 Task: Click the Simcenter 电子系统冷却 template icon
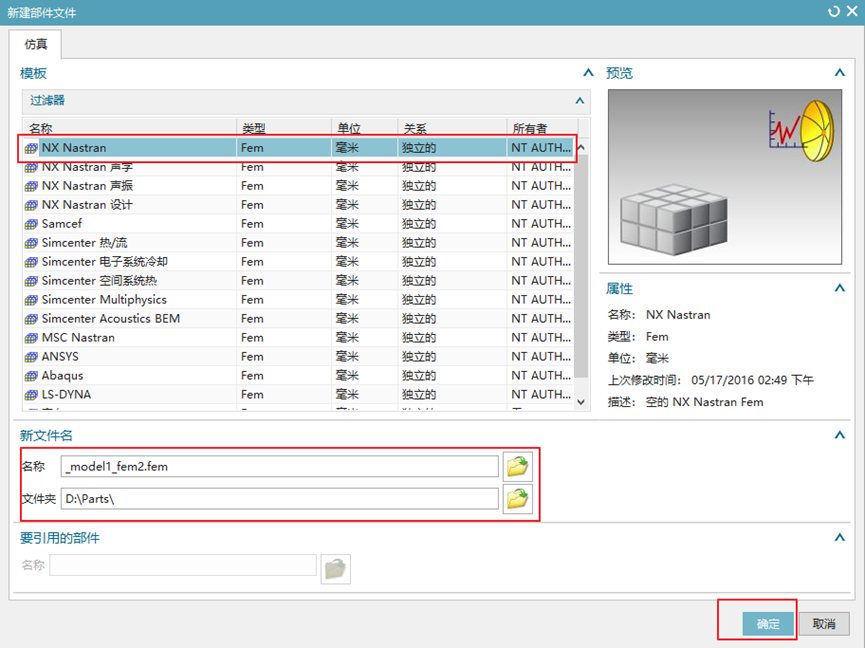(31, 261)
